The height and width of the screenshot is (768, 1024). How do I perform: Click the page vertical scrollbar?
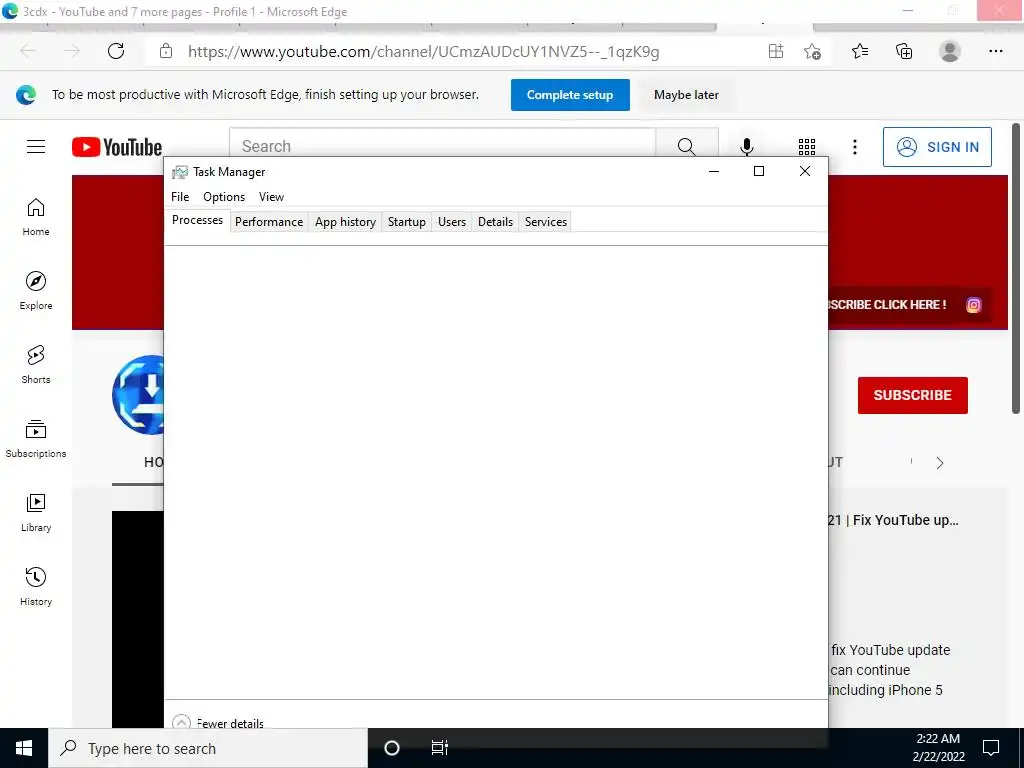(x=1016, y=268)
